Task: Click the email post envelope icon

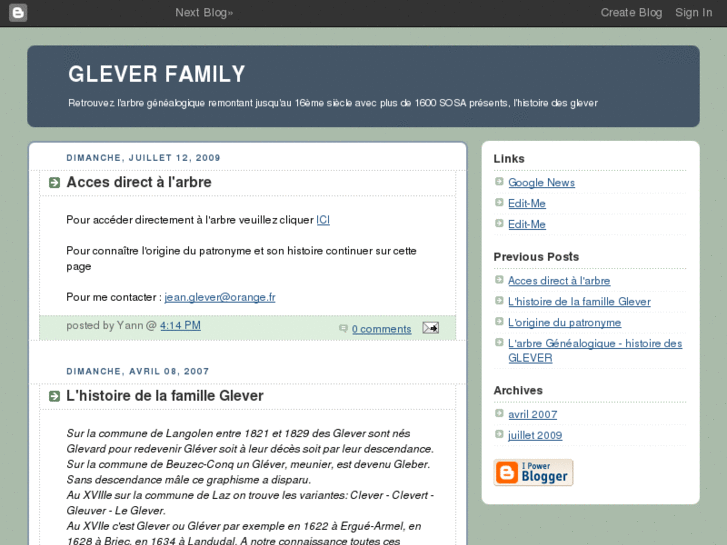Action: point(430,328)
